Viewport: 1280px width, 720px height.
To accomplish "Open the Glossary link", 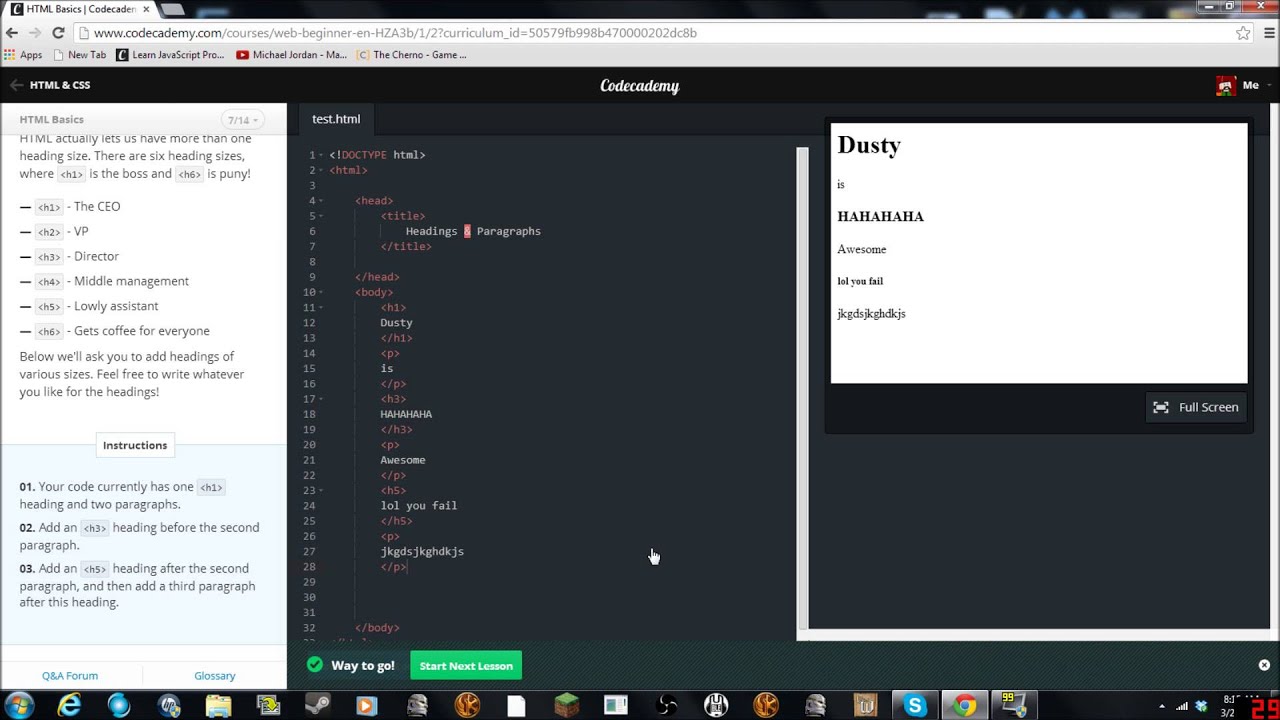I will click(215, 676).
